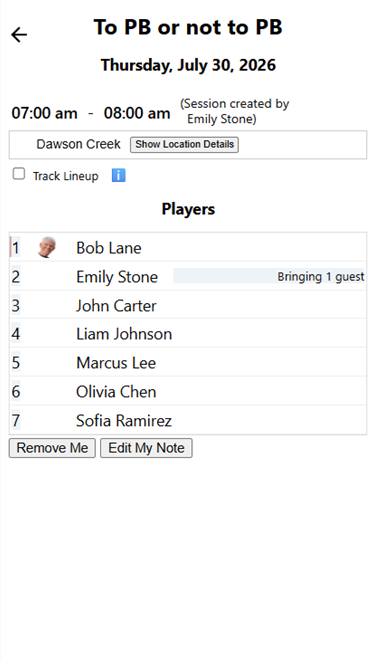
Task: Click the 08:00 am end time
Action: coord(137,113)
